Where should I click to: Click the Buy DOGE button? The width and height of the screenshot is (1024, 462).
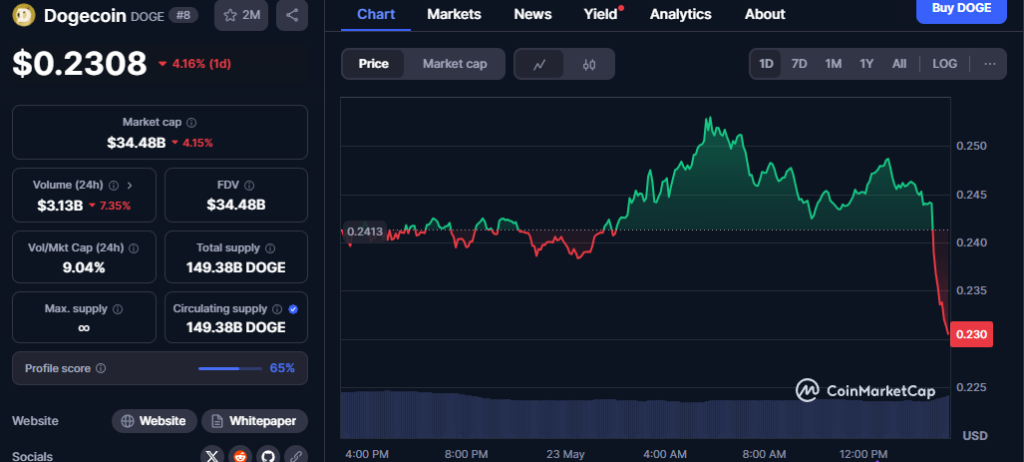click(x=961, y=9)
